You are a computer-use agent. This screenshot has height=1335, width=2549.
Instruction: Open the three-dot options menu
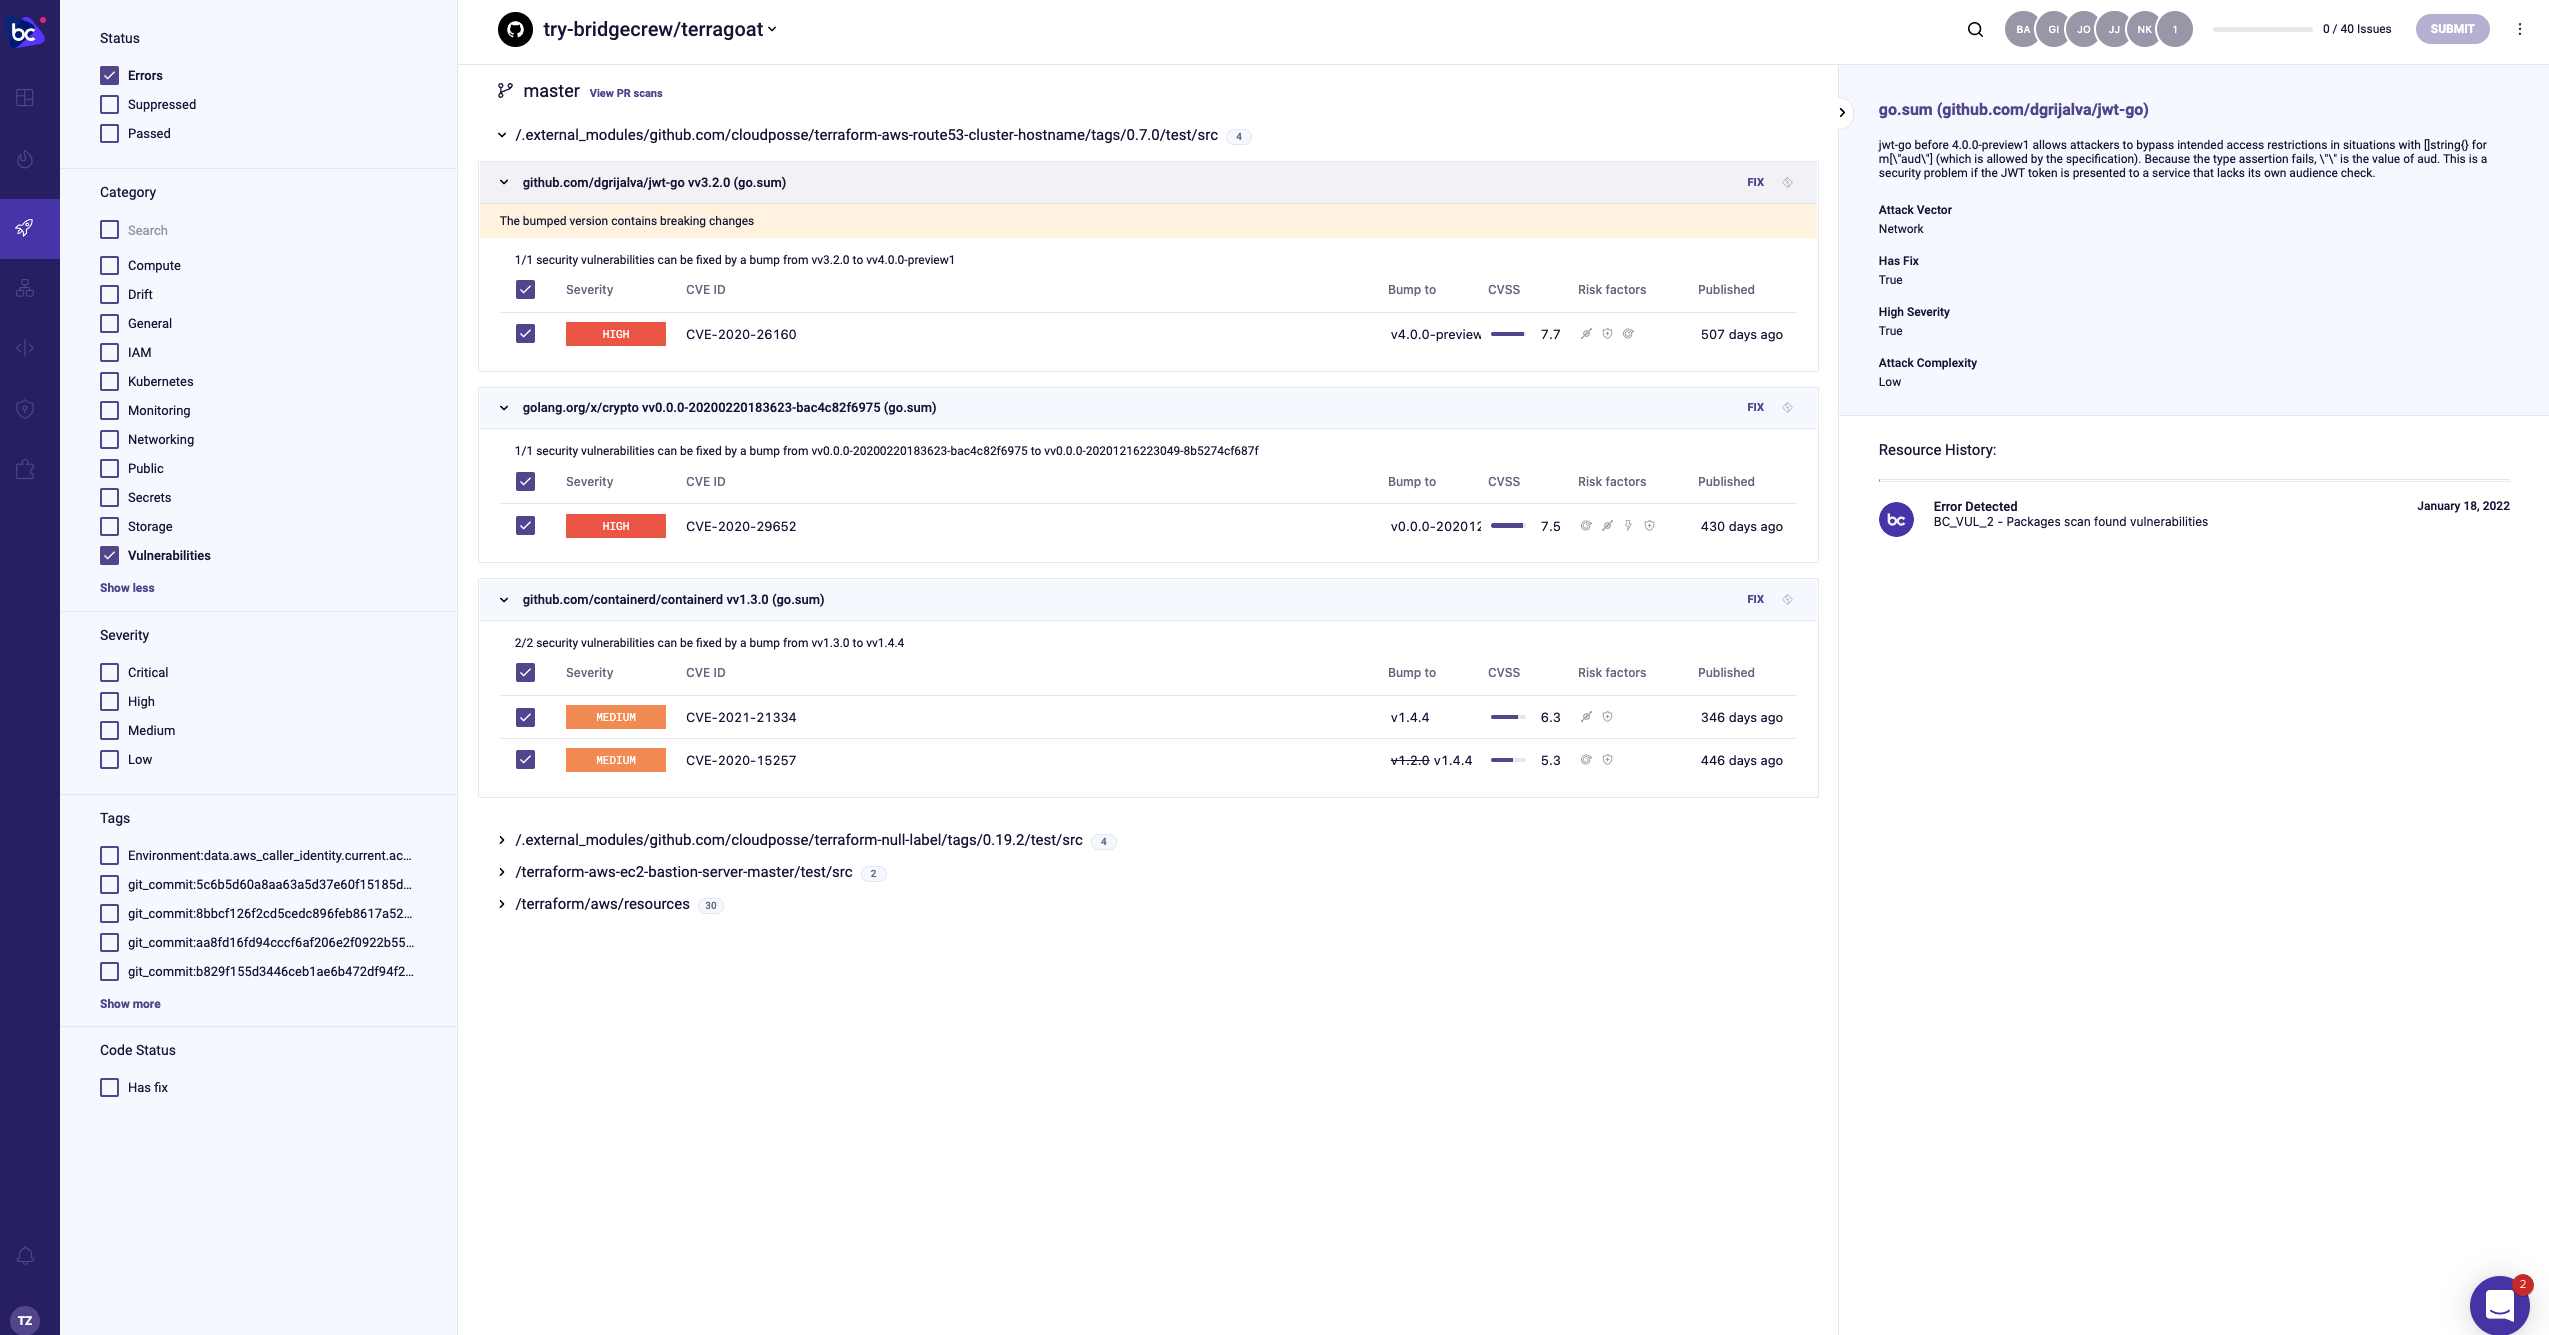[x=2520, y=29]
